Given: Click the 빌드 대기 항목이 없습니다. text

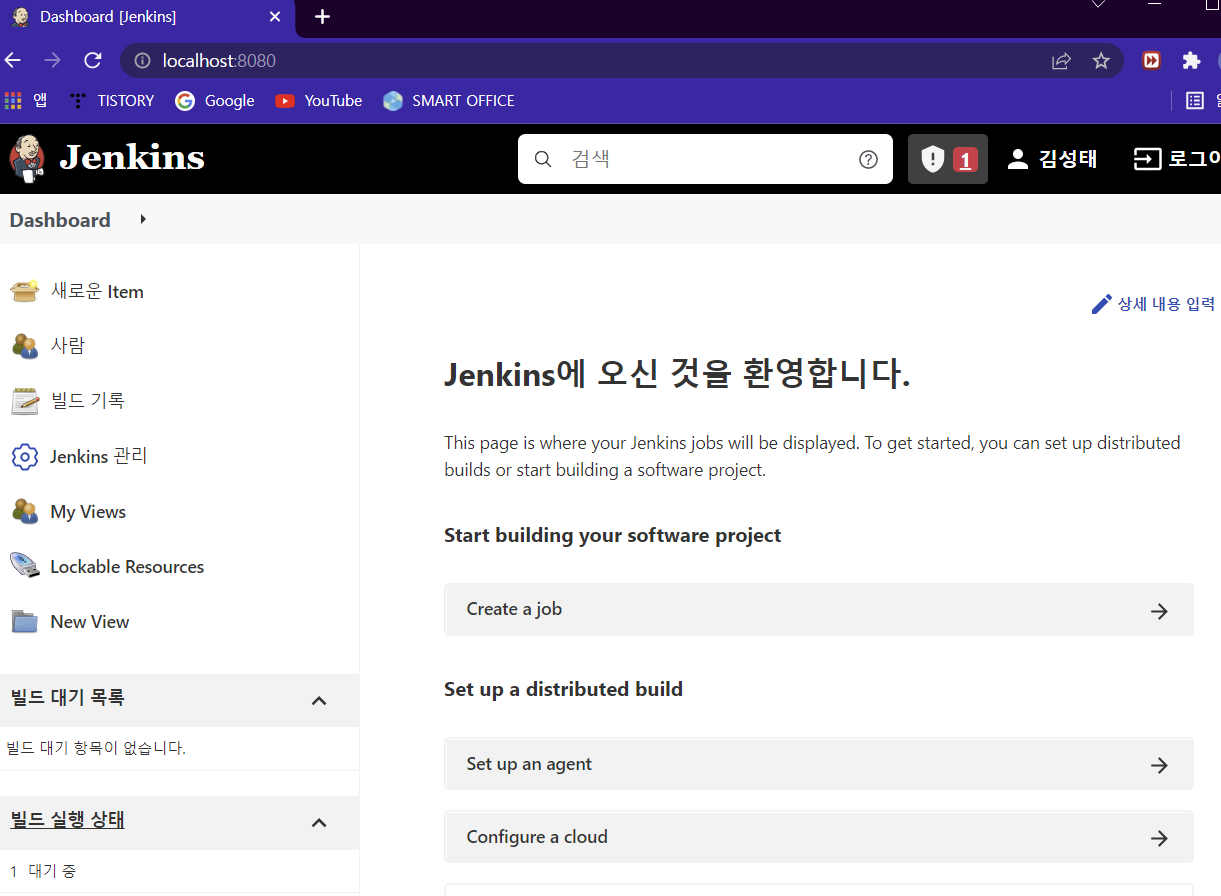Looking at the screenshot, I should 96,748.
